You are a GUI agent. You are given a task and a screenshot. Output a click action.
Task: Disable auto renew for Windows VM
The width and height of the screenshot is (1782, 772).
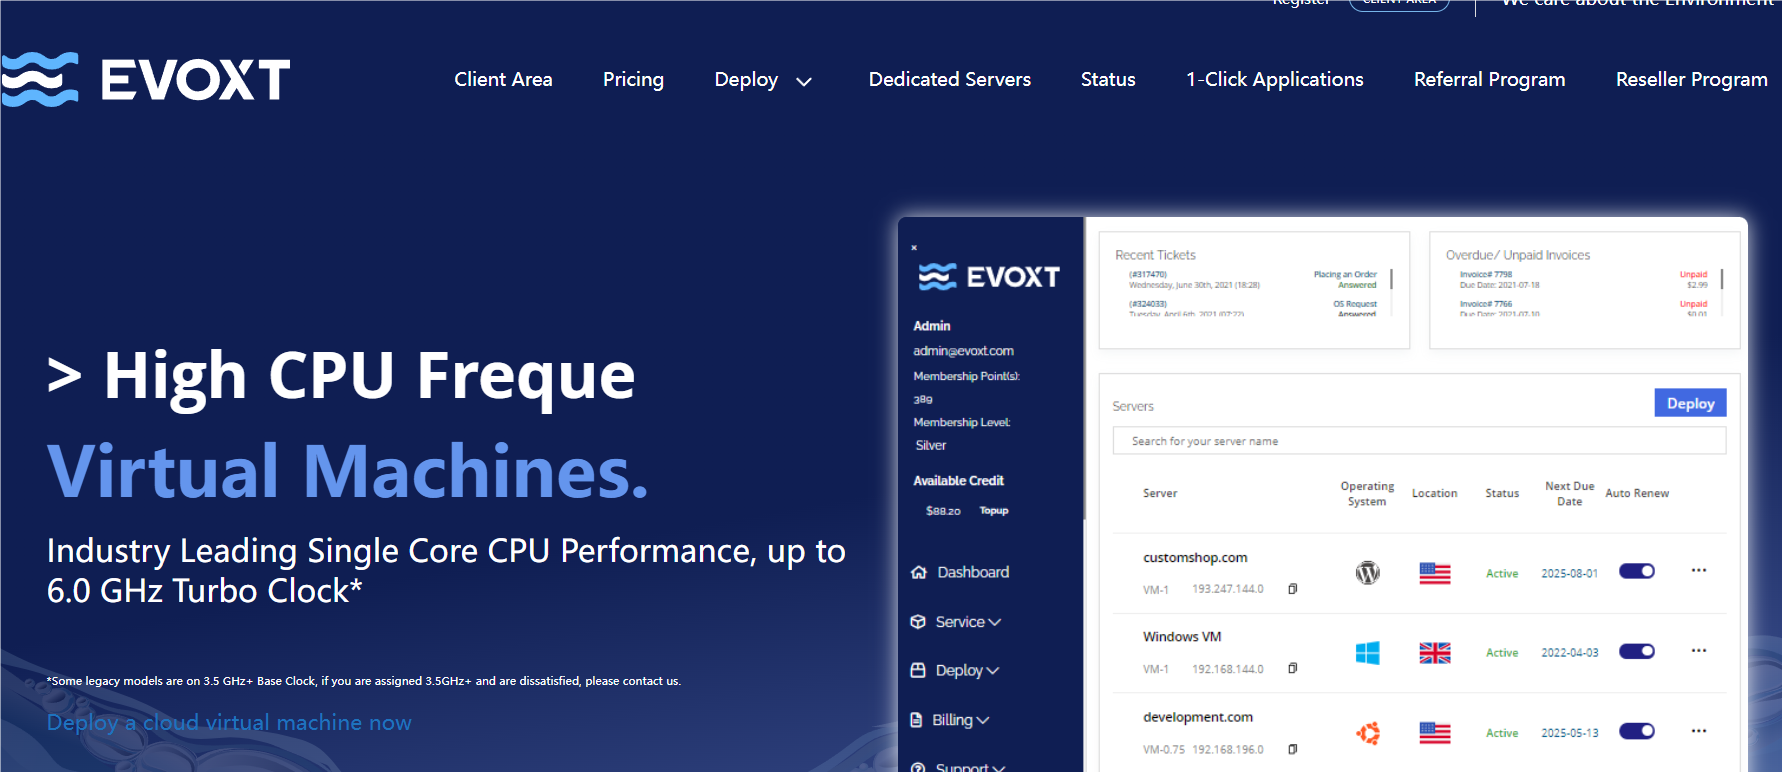1636,651
